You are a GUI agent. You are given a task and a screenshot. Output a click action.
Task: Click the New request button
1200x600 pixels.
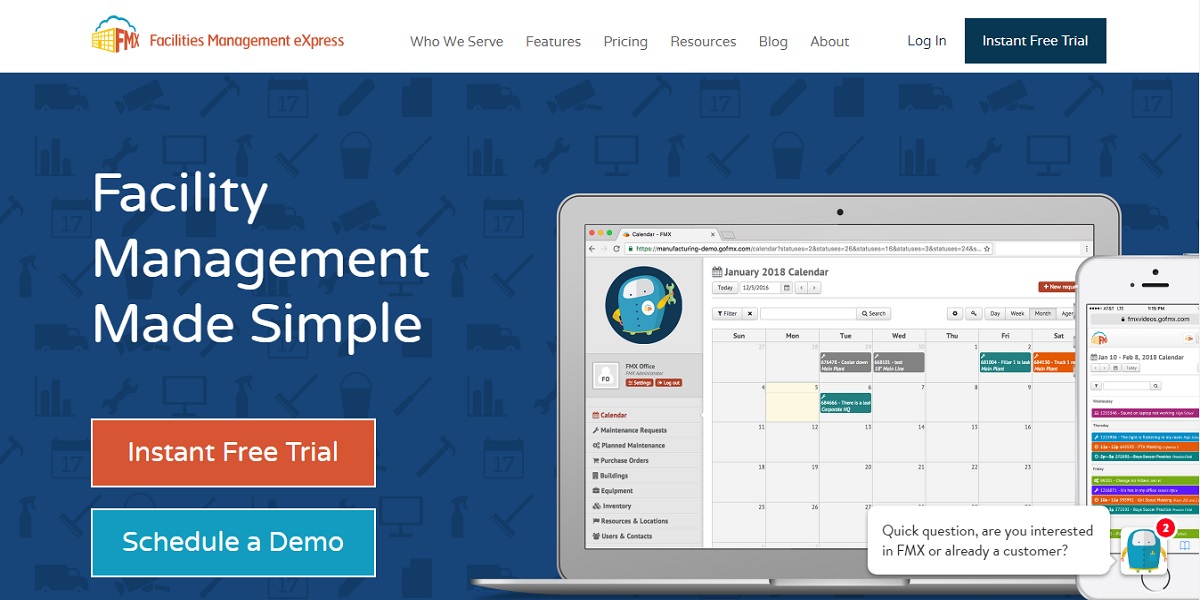pyautogui.click(x=1058, y=287)
